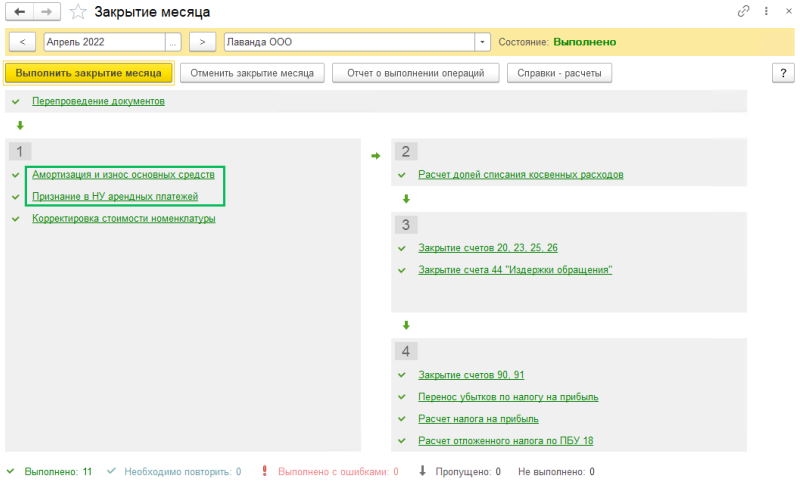The image size is (800, 485).
Task: Click red exclamation icon in status legend
Action: point(264,471)
